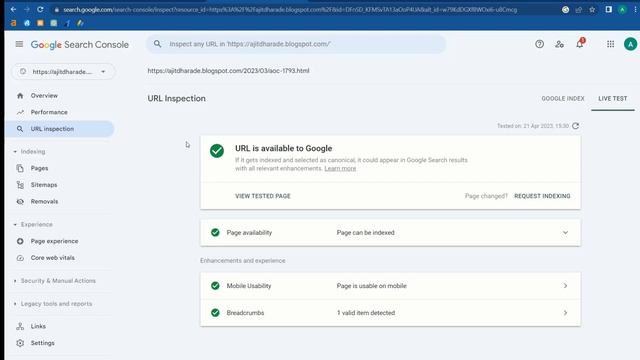The image size is (640, 360).
Task: Open the account avatar in Search Console
Action: 630,44
